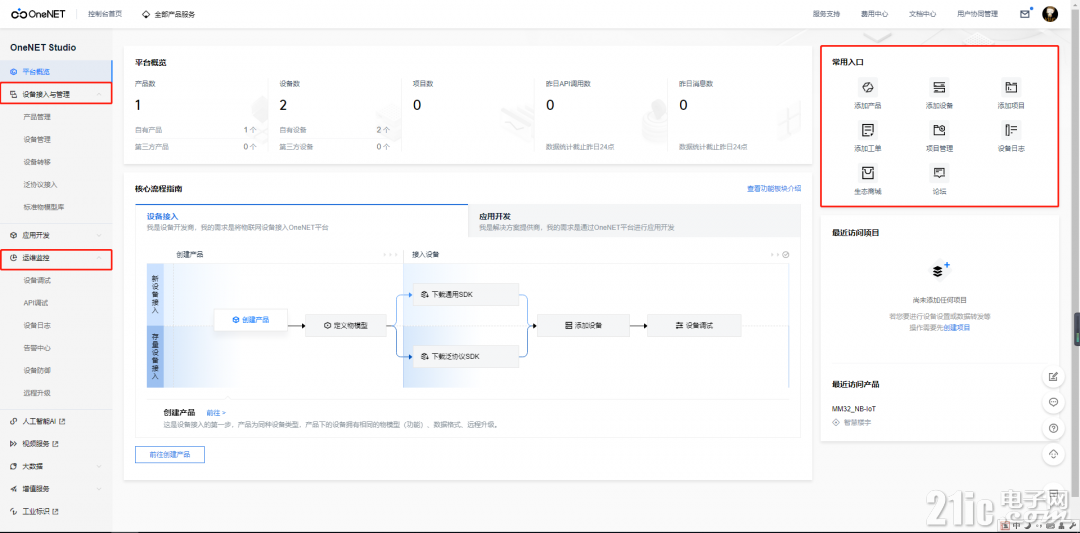The image size is (1080, 533).
Task: Select 设备日志 in the sidebar menu
Action: 37,325
